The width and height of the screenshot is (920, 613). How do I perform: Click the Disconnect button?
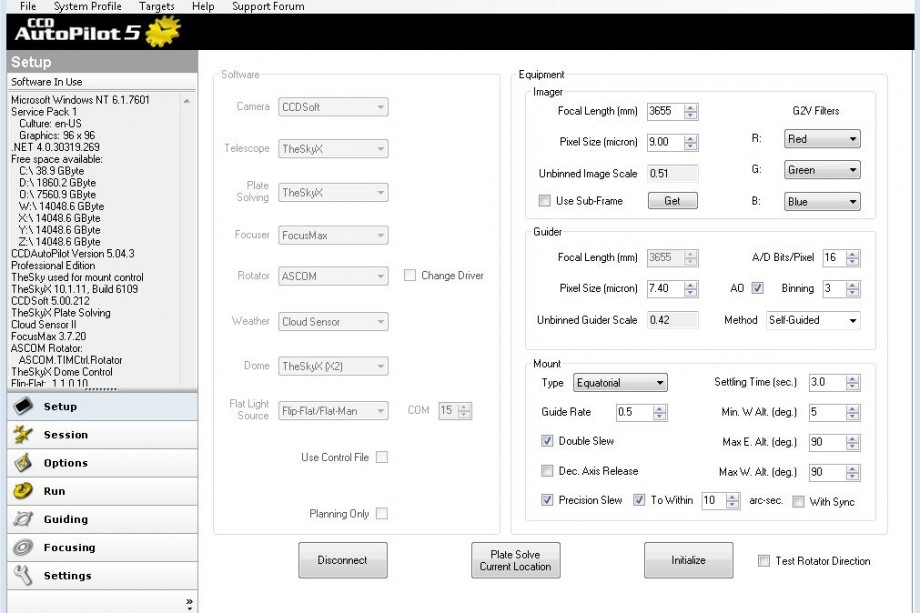click(343, 560)
